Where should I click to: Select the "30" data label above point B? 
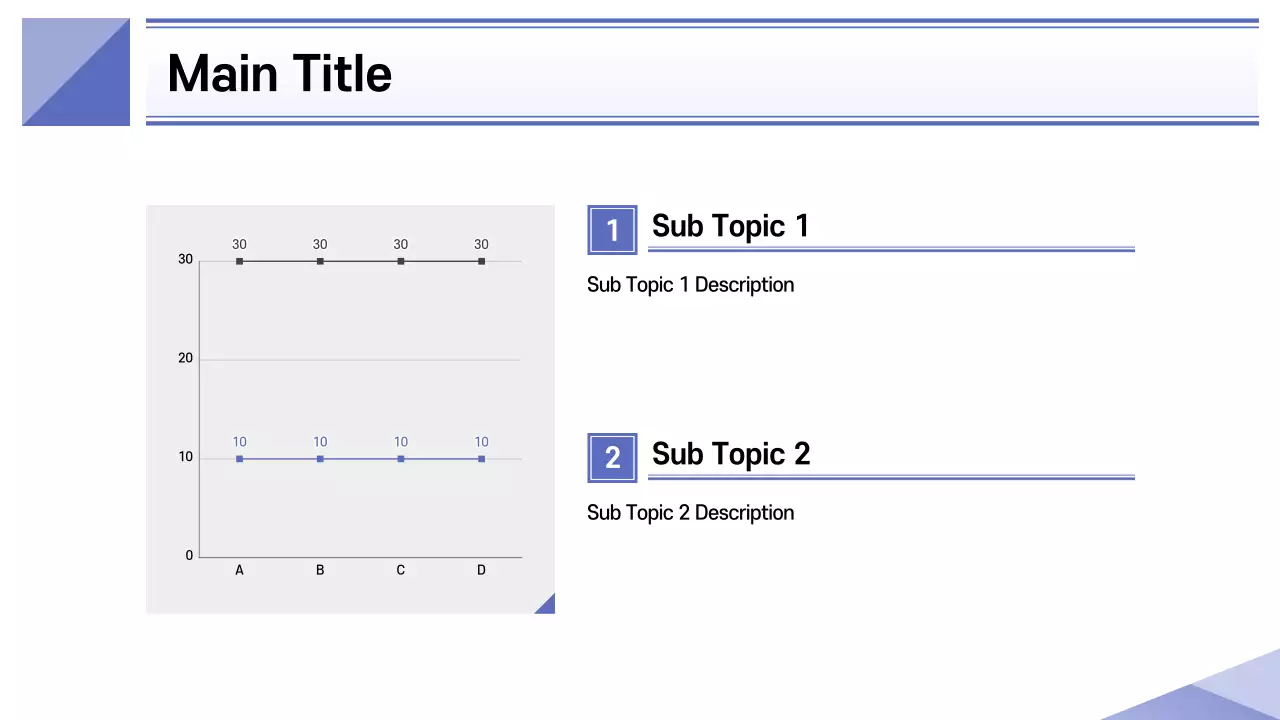click(320, 244)
